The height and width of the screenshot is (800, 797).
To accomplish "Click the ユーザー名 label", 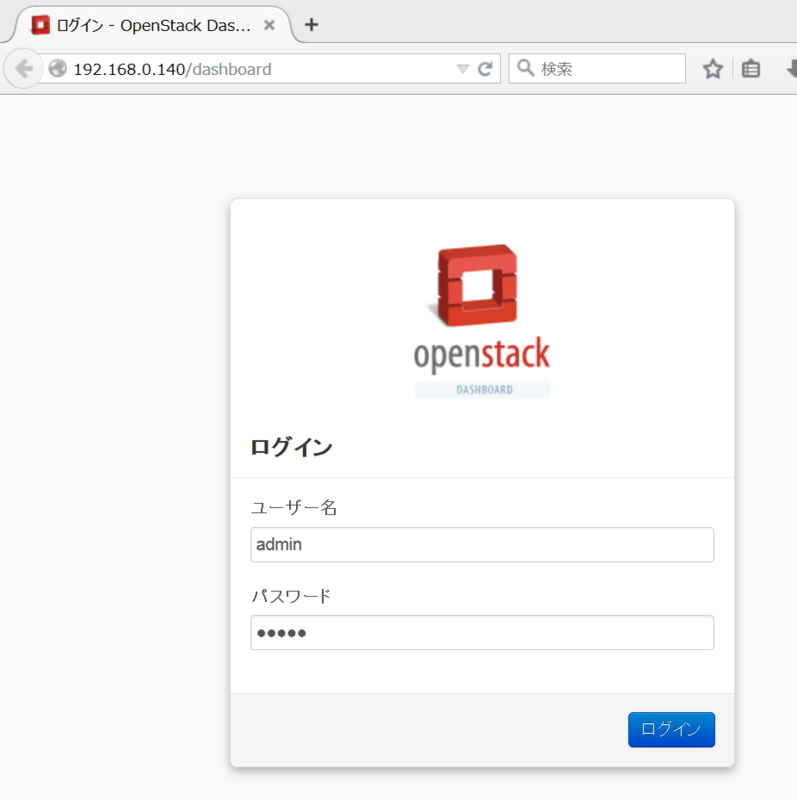I will tap(294, 507).
